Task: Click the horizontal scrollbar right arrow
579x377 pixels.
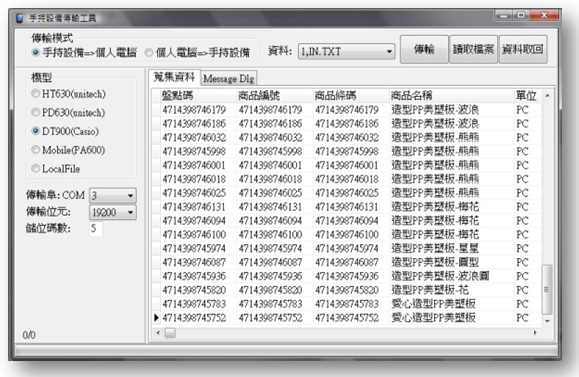Action: (535, 333)
